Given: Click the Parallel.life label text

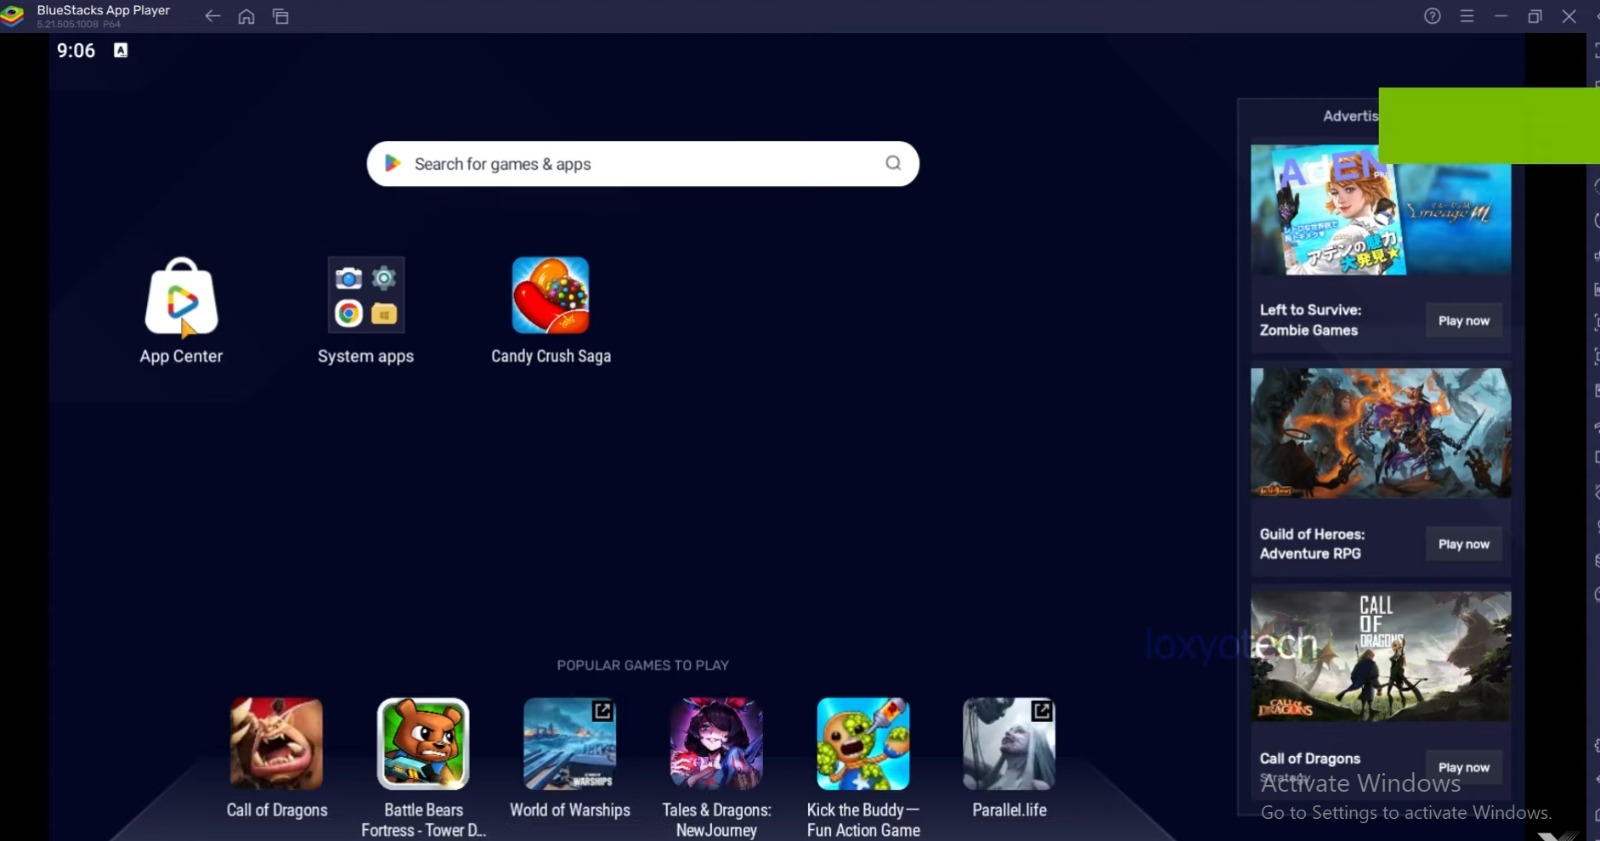Looking at the screenshot, I should [1009, 810].
